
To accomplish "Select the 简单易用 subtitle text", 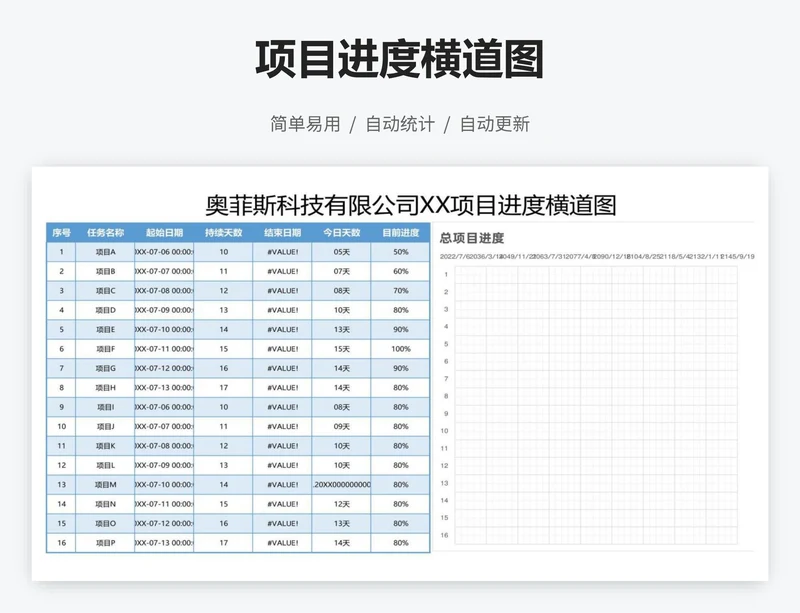I will [305, 124].
